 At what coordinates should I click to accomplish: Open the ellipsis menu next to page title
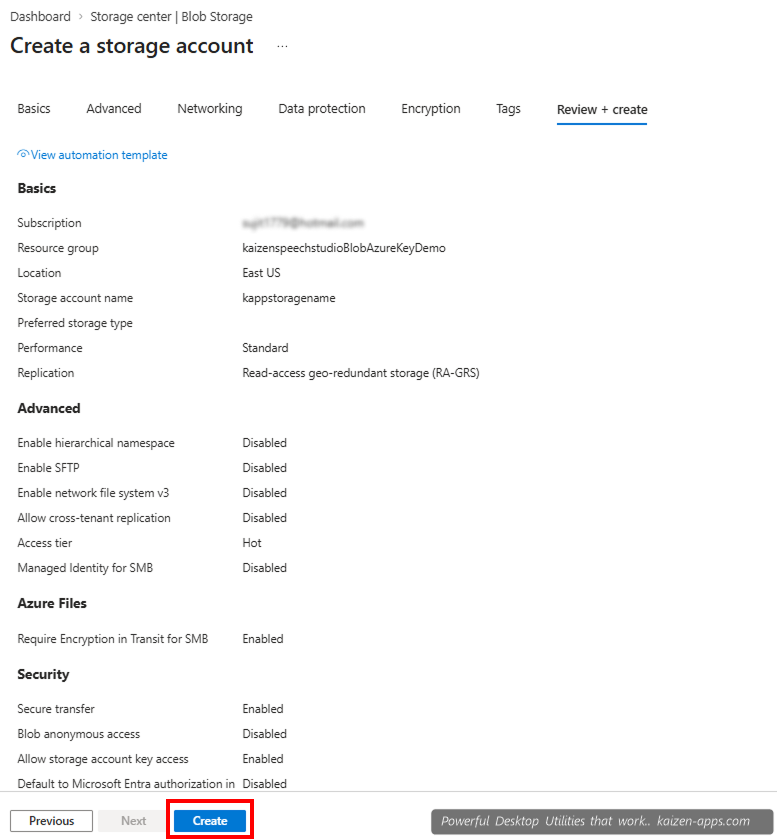281,45
